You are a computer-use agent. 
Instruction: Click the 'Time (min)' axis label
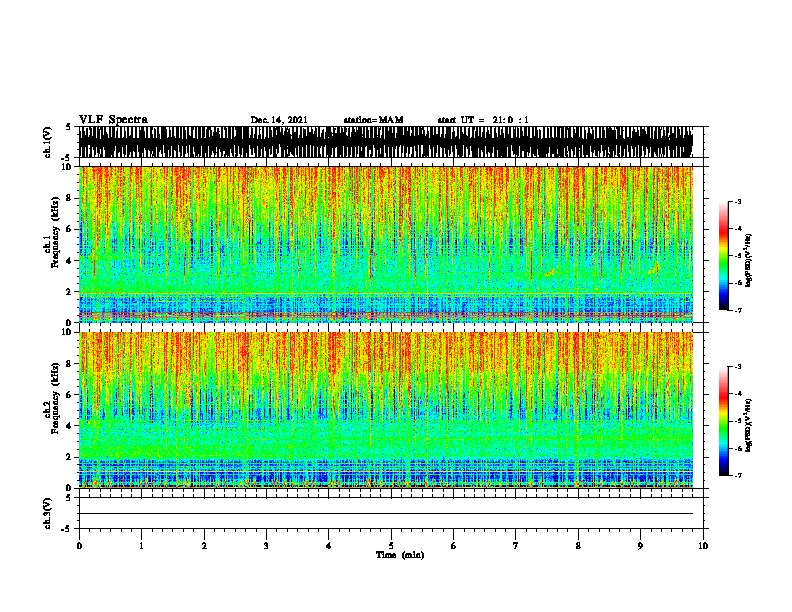(400, 555)
